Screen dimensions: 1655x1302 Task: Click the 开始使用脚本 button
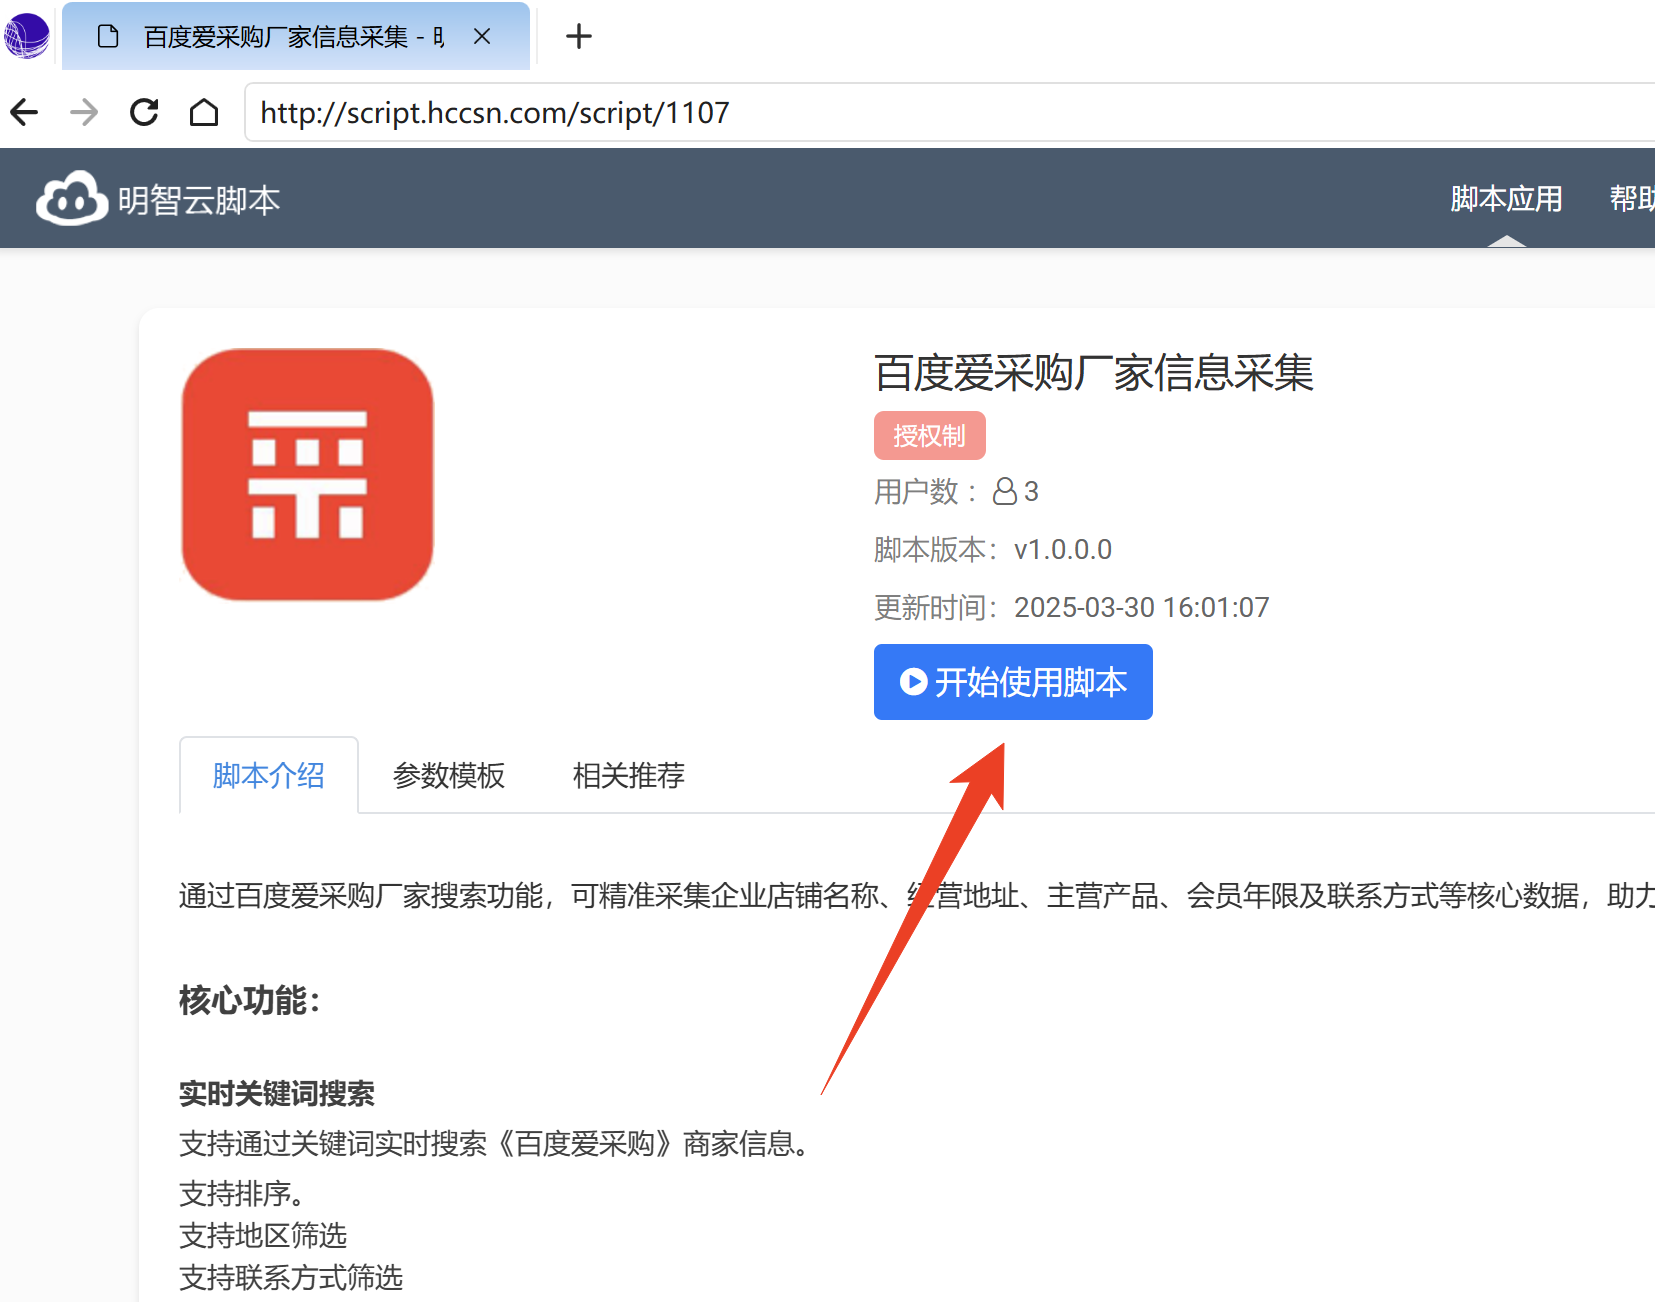pyautogui.click(x=1013, y=682)
